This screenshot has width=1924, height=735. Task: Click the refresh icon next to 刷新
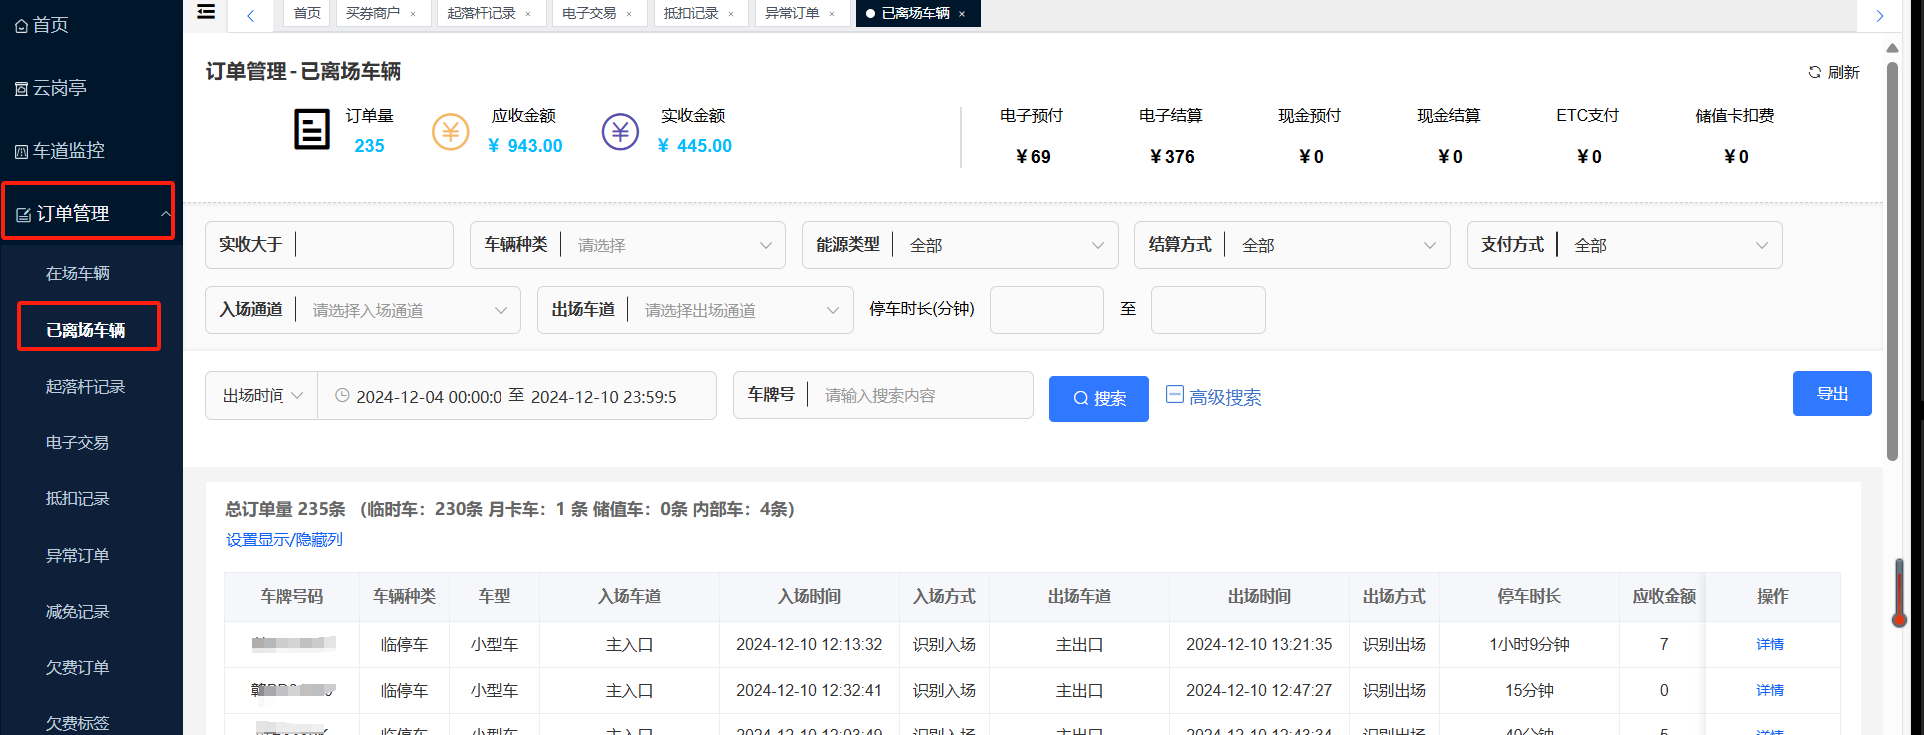tap(1815, 72)
